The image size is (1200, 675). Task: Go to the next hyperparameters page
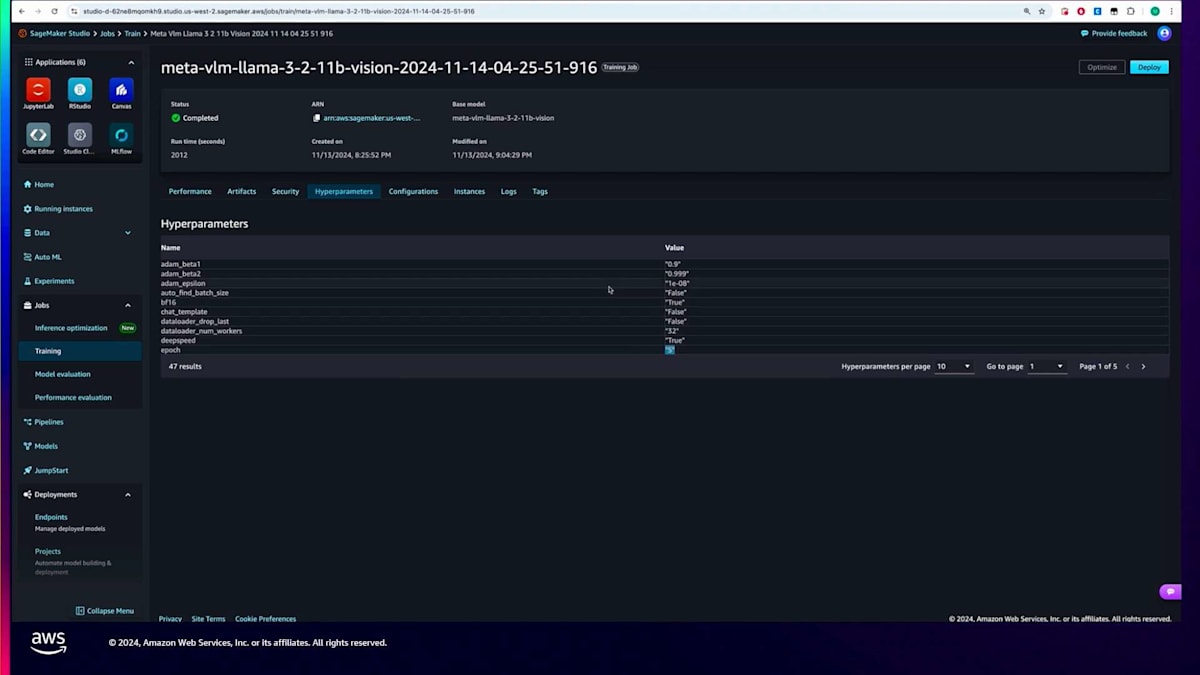1143,367
